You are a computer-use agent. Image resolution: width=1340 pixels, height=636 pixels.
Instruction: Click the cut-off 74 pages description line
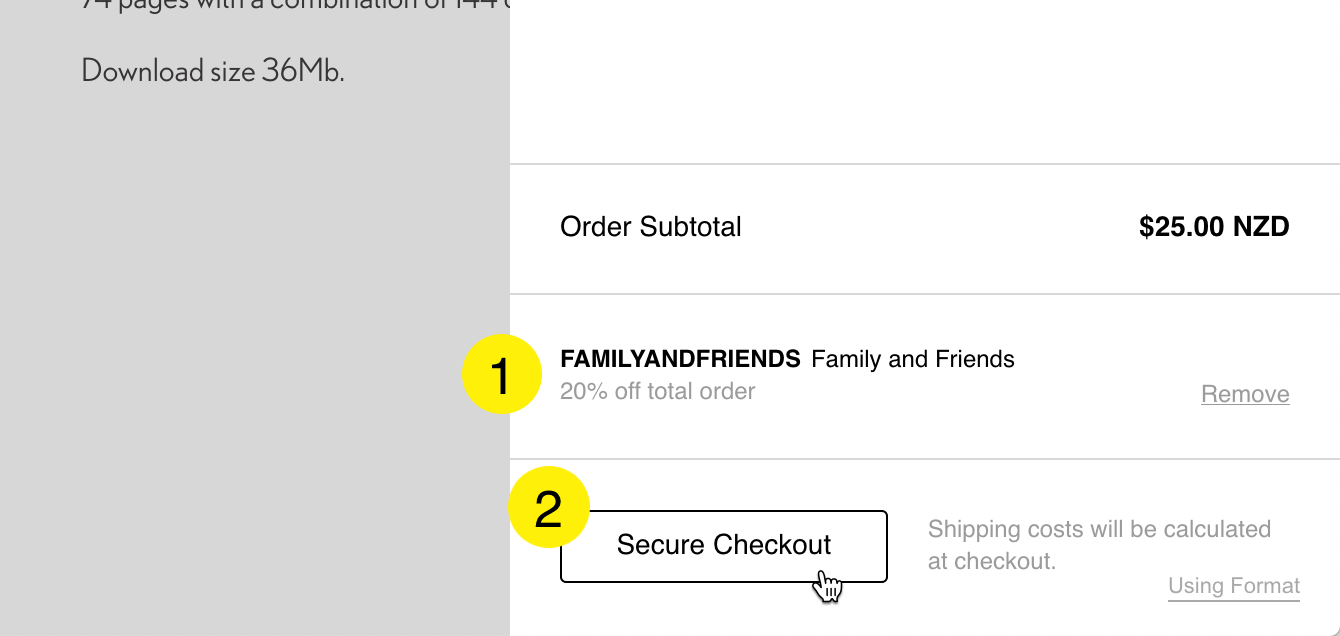click(295, 5)
